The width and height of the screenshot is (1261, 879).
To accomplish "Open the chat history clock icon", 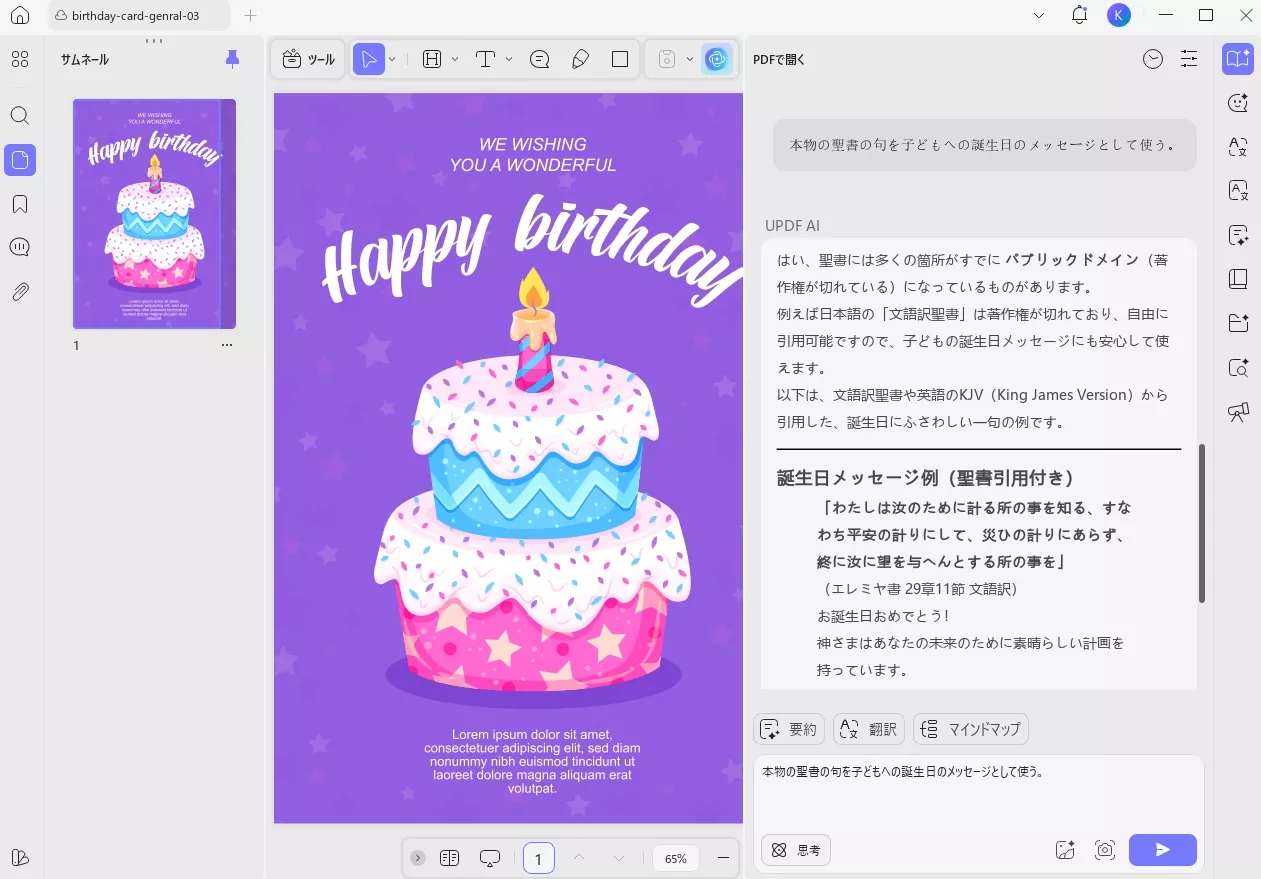I will click(x=1153, y=60).
